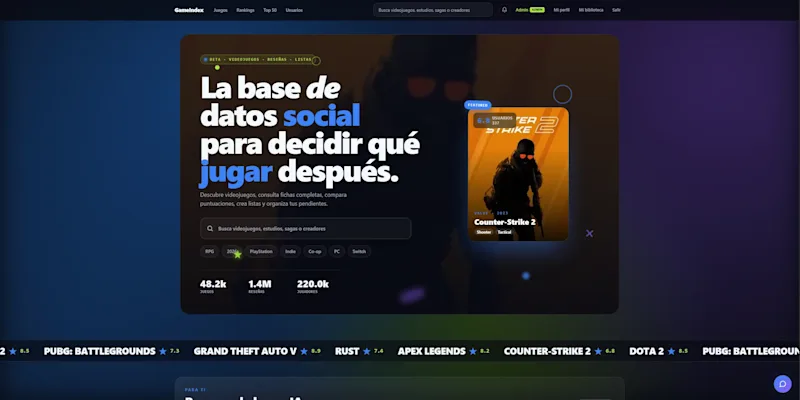
Task: Select the Switch filter chip
Action: point(359,251)
